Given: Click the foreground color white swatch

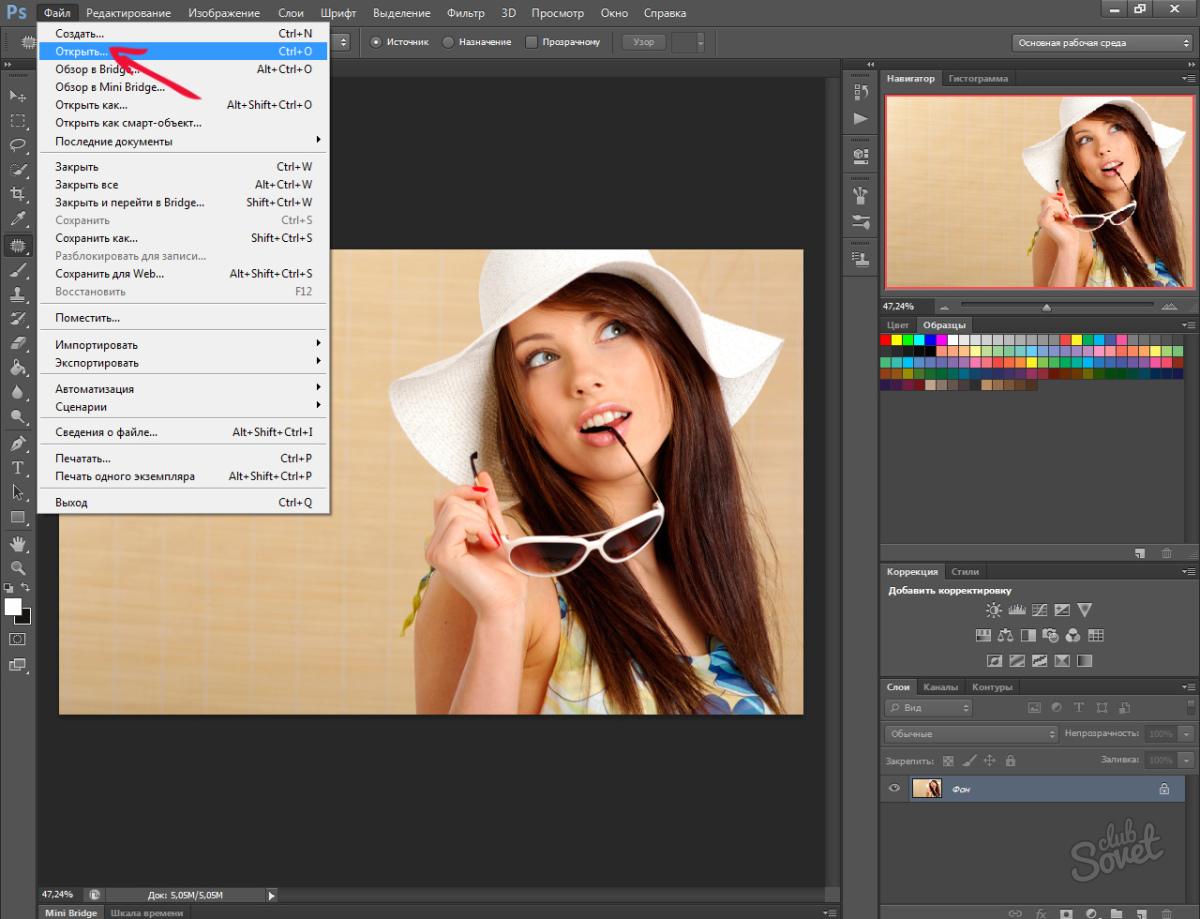Looking at the screenshot, I should [13, 607].
